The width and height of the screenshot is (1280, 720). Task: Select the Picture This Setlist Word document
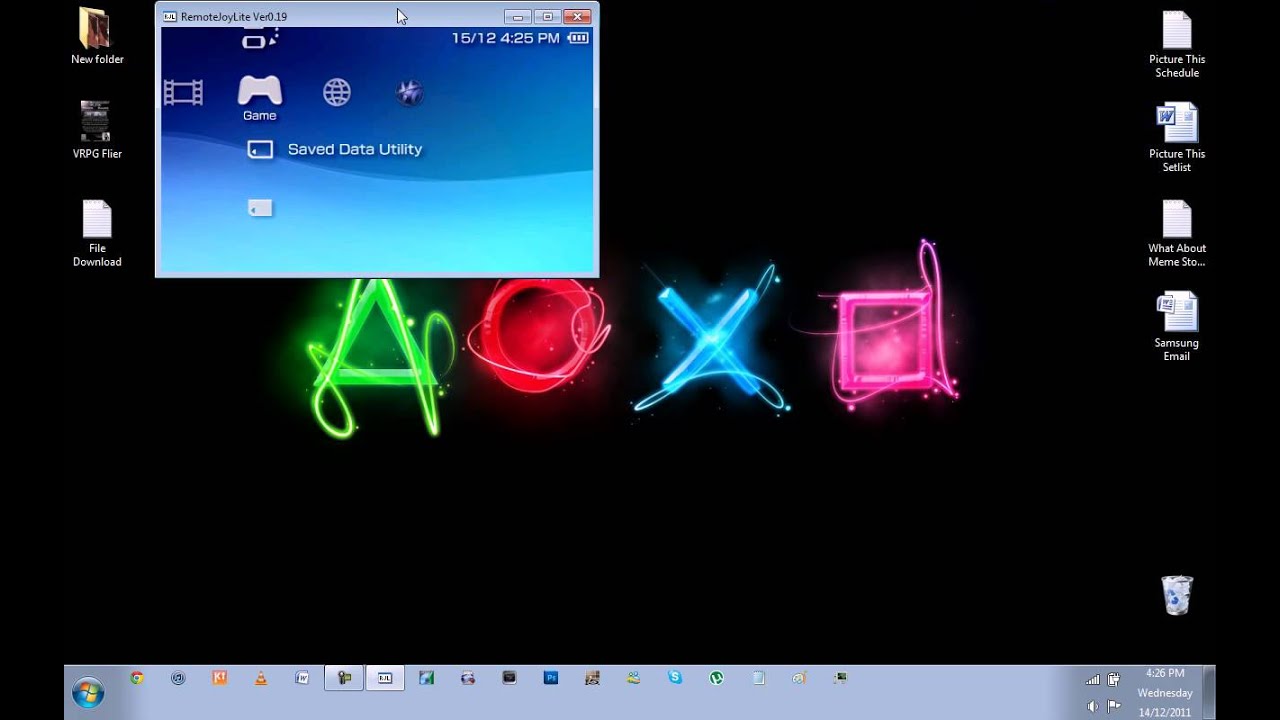1177,138
